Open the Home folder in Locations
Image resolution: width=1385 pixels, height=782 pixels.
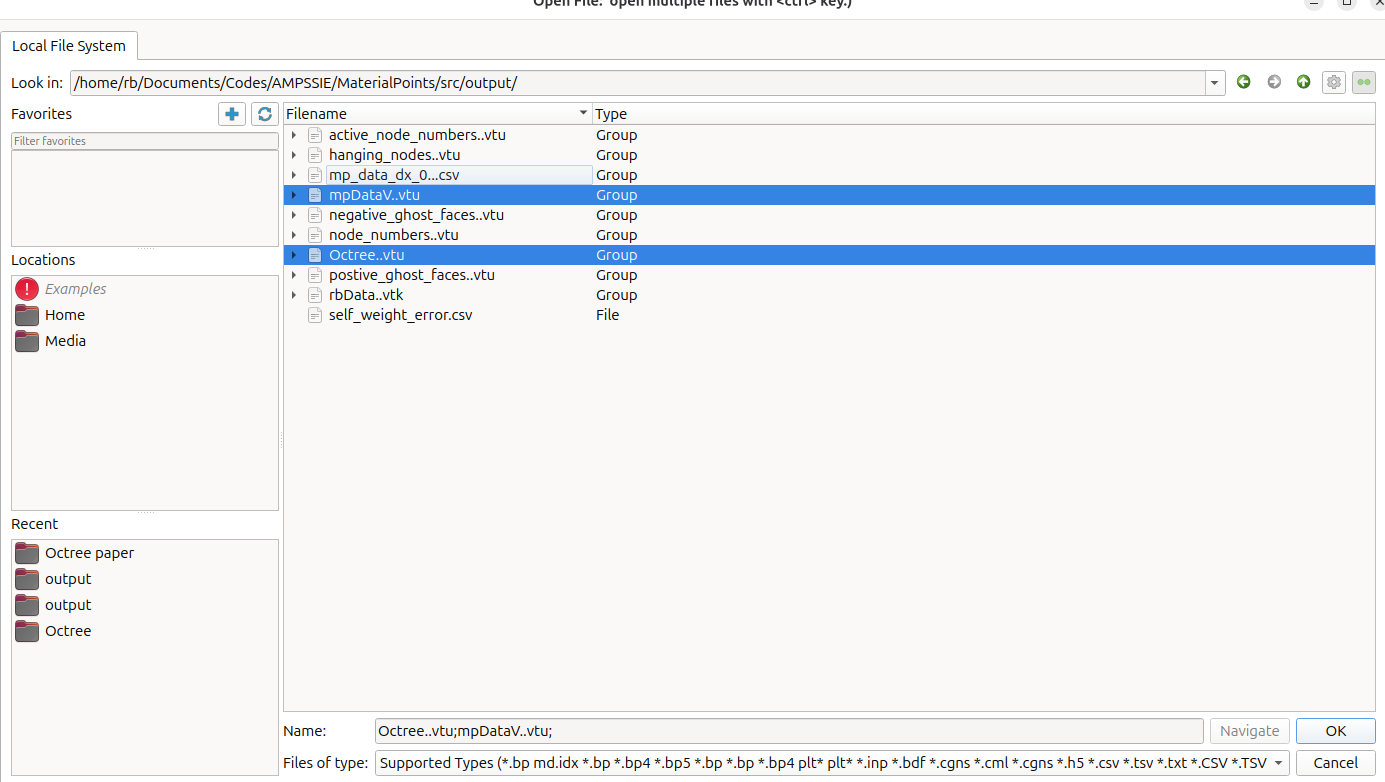[65, 315]
